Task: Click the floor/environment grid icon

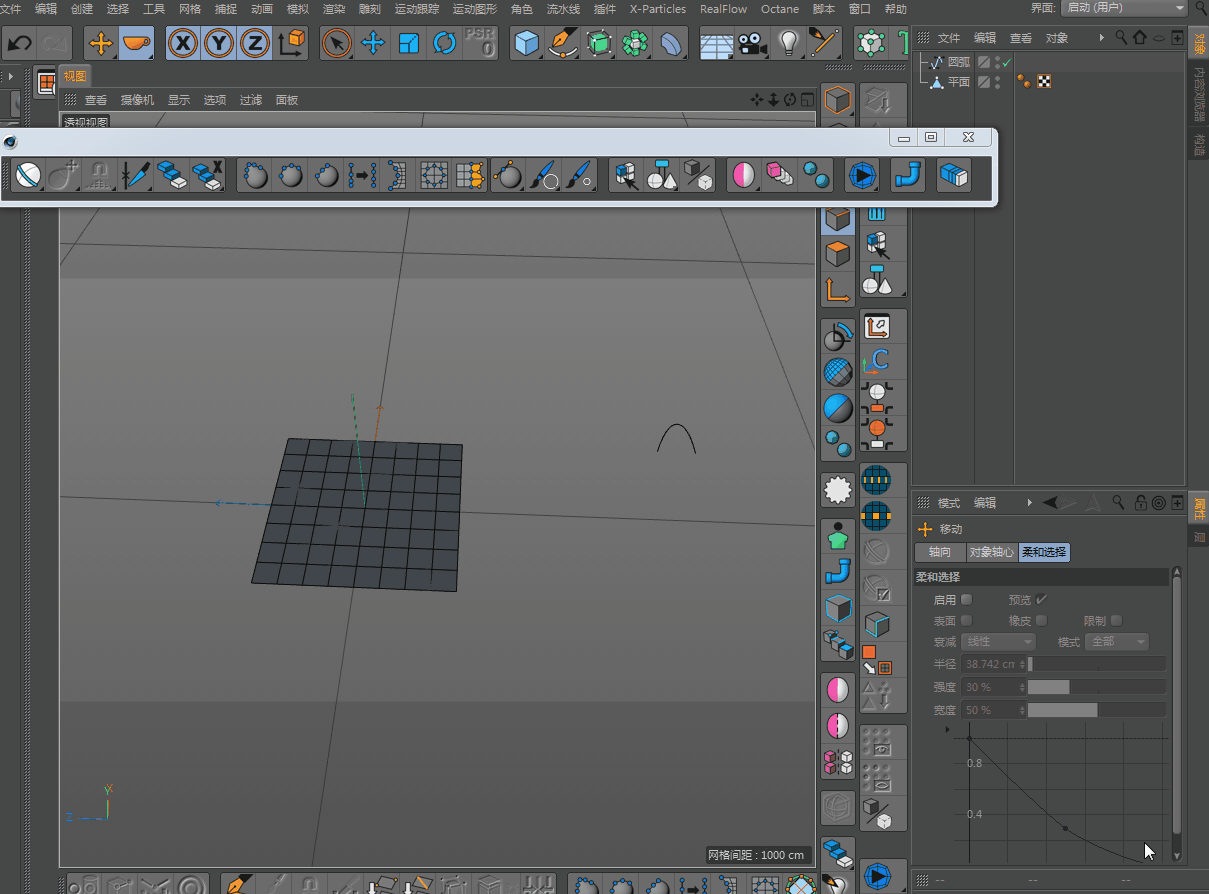Action: click(x=716, y=43)
